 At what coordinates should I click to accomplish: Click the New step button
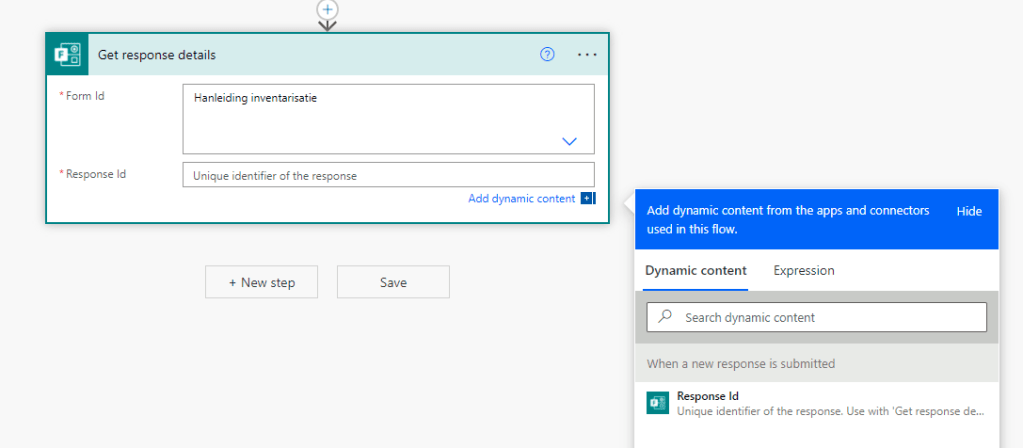261,282
